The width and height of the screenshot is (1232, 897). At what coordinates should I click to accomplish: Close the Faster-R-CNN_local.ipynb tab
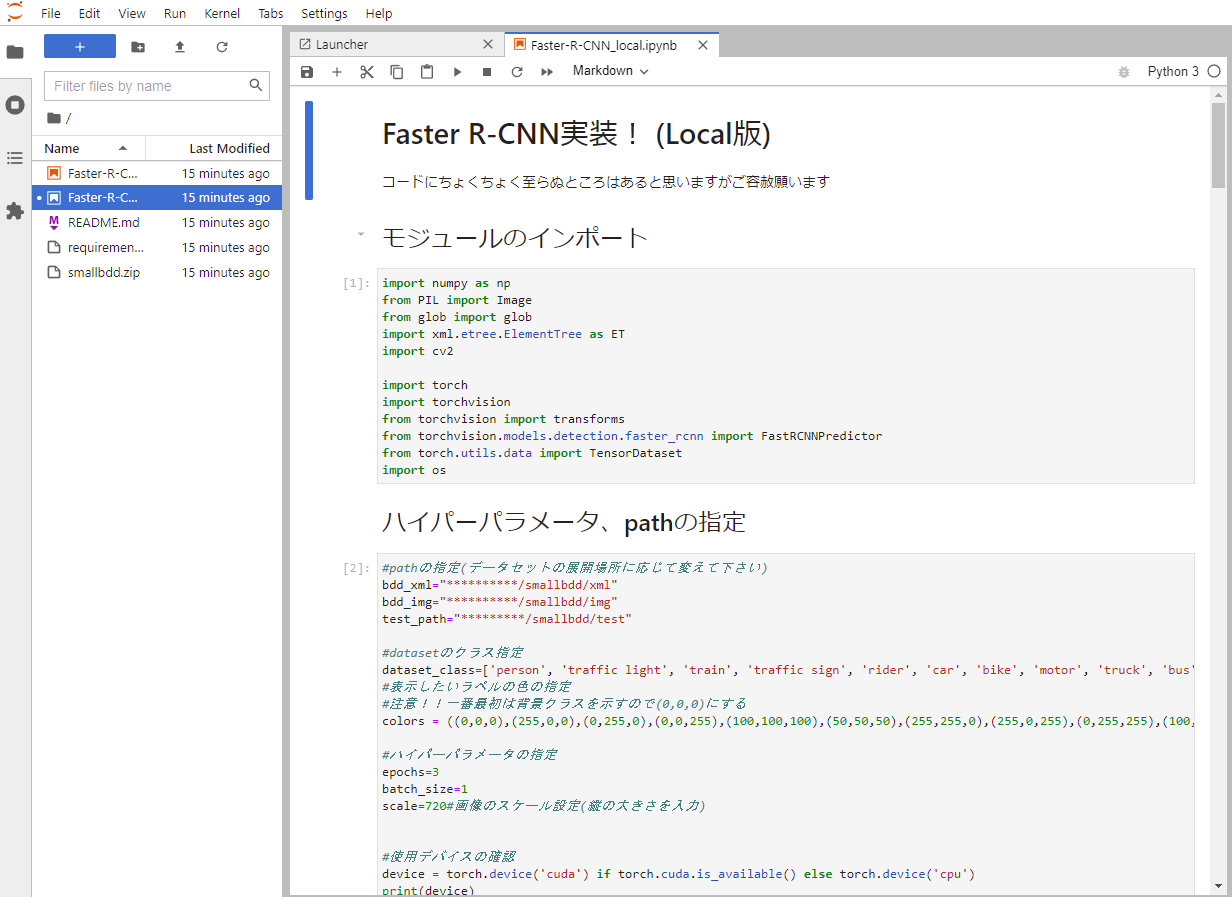(x=703, y=45)
